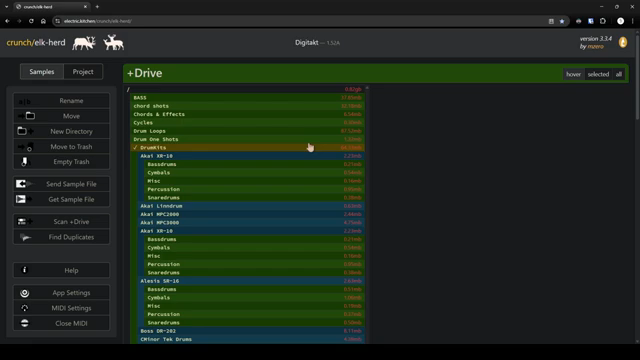Click the browser home icon
Viewport: 640px width, 360px height.
point(43,21)
